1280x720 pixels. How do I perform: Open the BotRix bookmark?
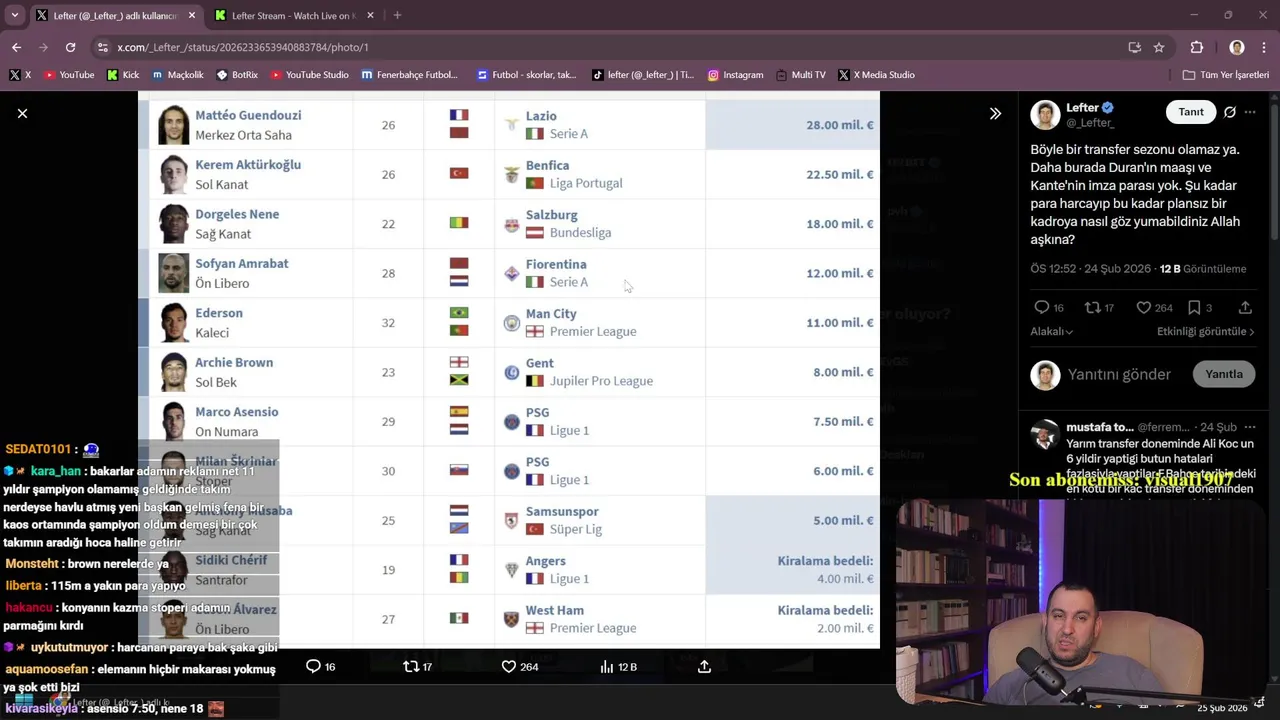click(237, 75)
